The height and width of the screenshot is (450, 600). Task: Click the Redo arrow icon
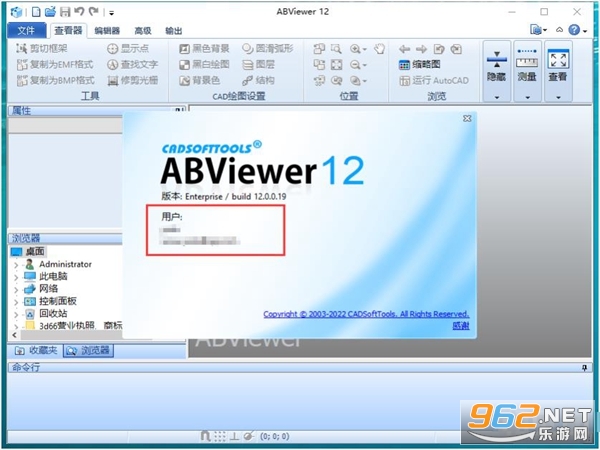pyautogui.click(x=94, y=12)
